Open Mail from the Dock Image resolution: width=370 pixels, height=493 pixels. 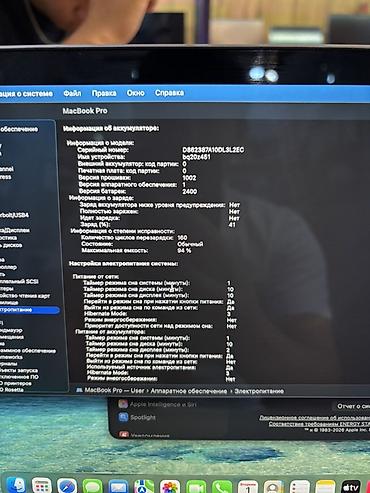118,487
